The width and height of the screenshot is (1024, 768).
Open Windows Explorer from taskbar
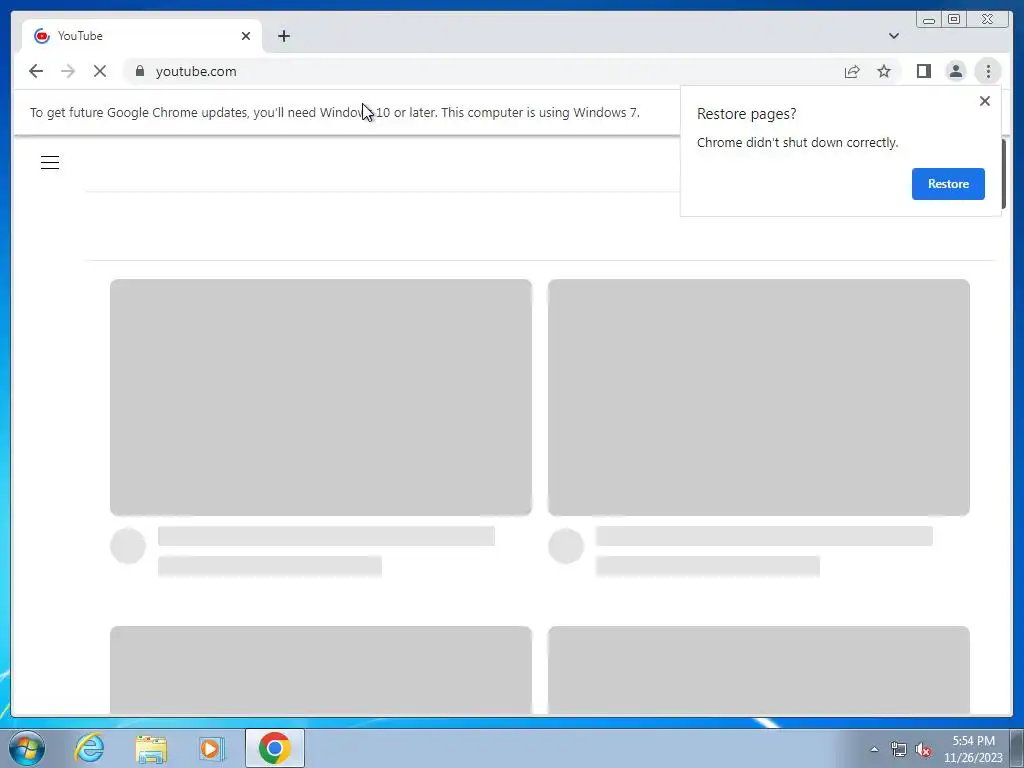(151, 748)
